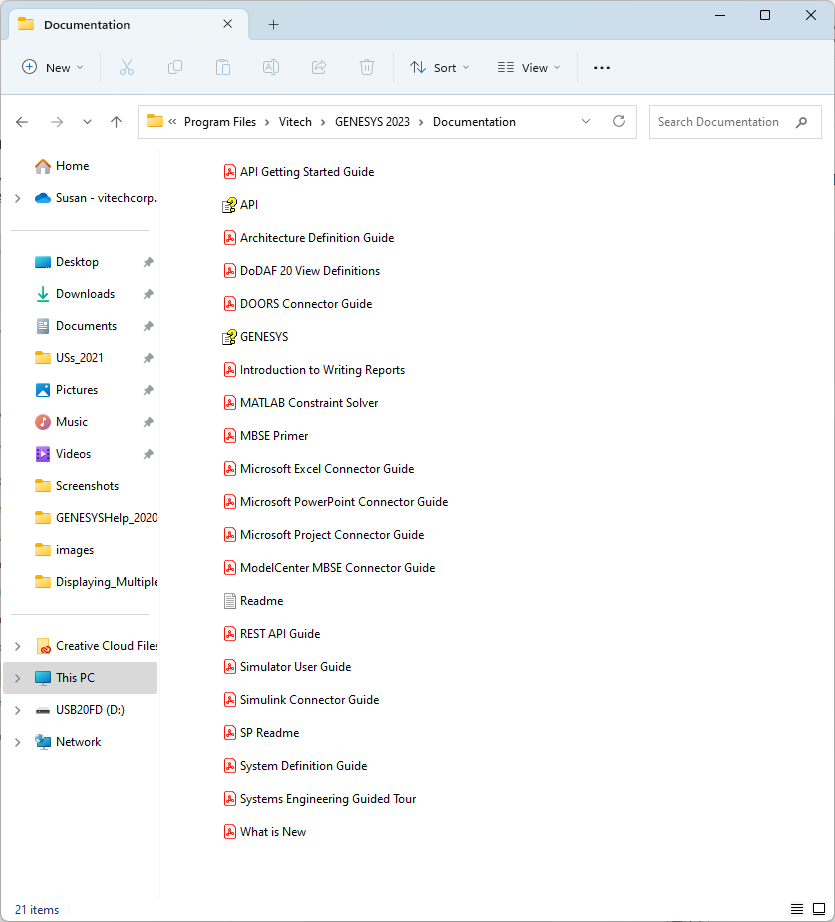Click the Share icon
Screen dimensions: 835x922
point(318,67)
